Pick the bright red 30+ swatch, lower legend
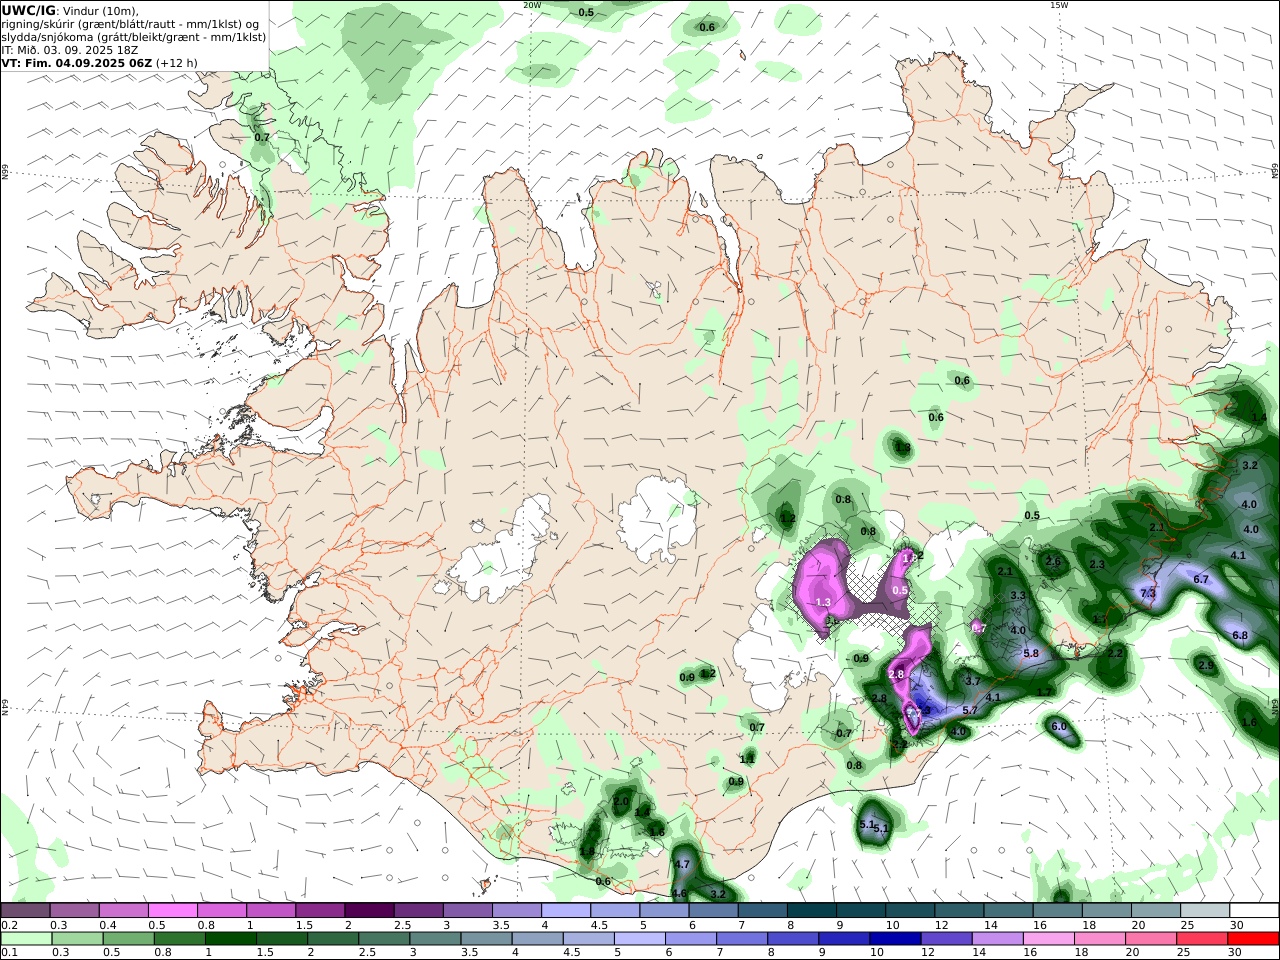 (1253, 938)
